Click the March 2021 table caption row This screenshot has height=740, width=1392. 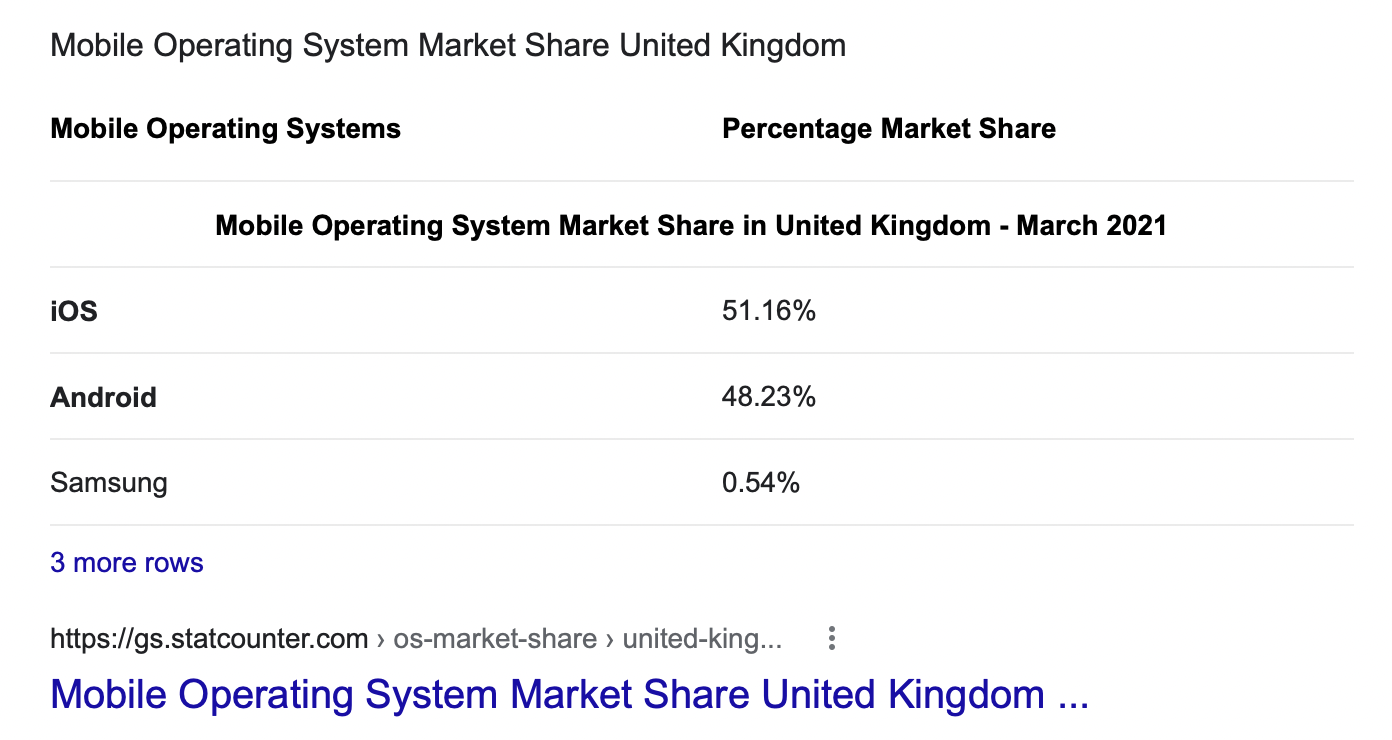click(691, 225)
